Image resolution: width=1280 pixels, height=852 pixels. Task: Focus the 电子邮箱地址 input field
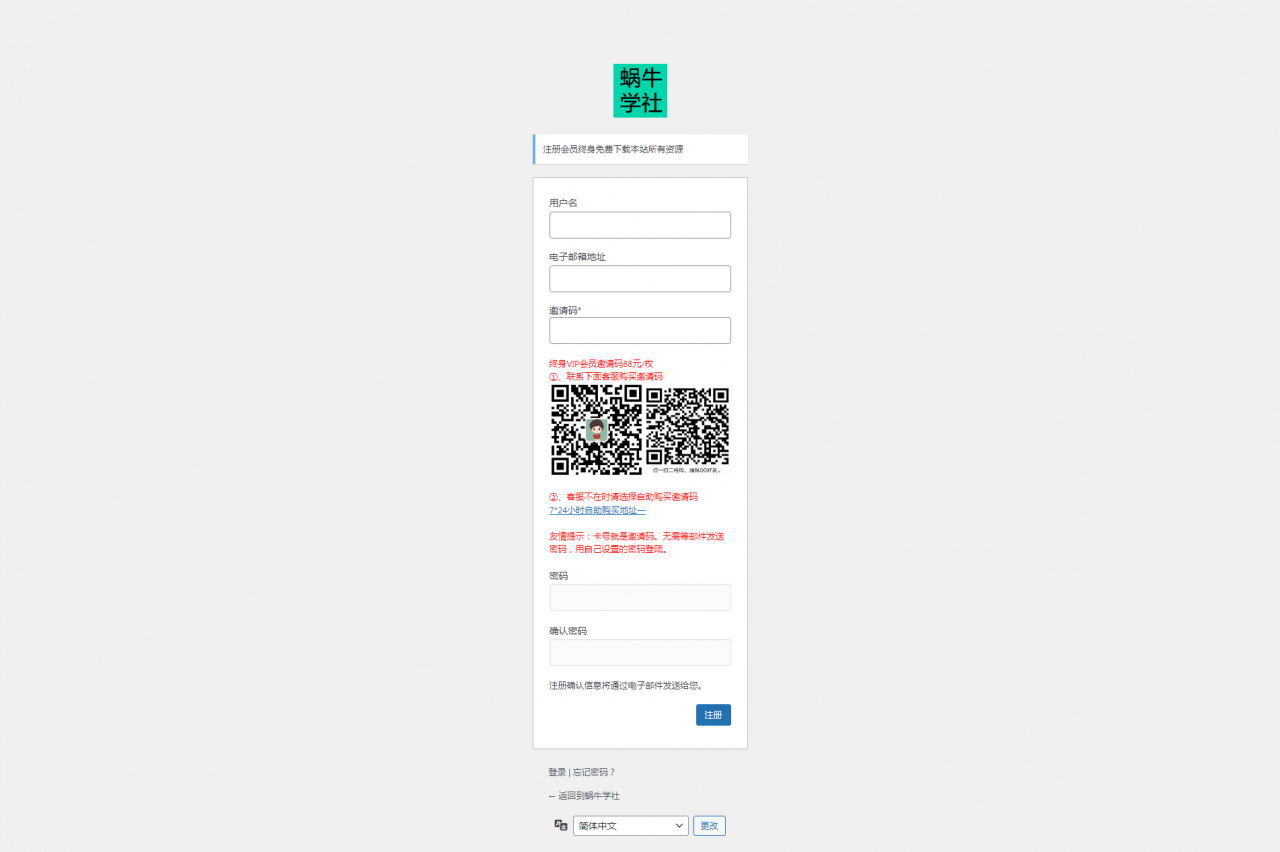click(x=640, y=279)
